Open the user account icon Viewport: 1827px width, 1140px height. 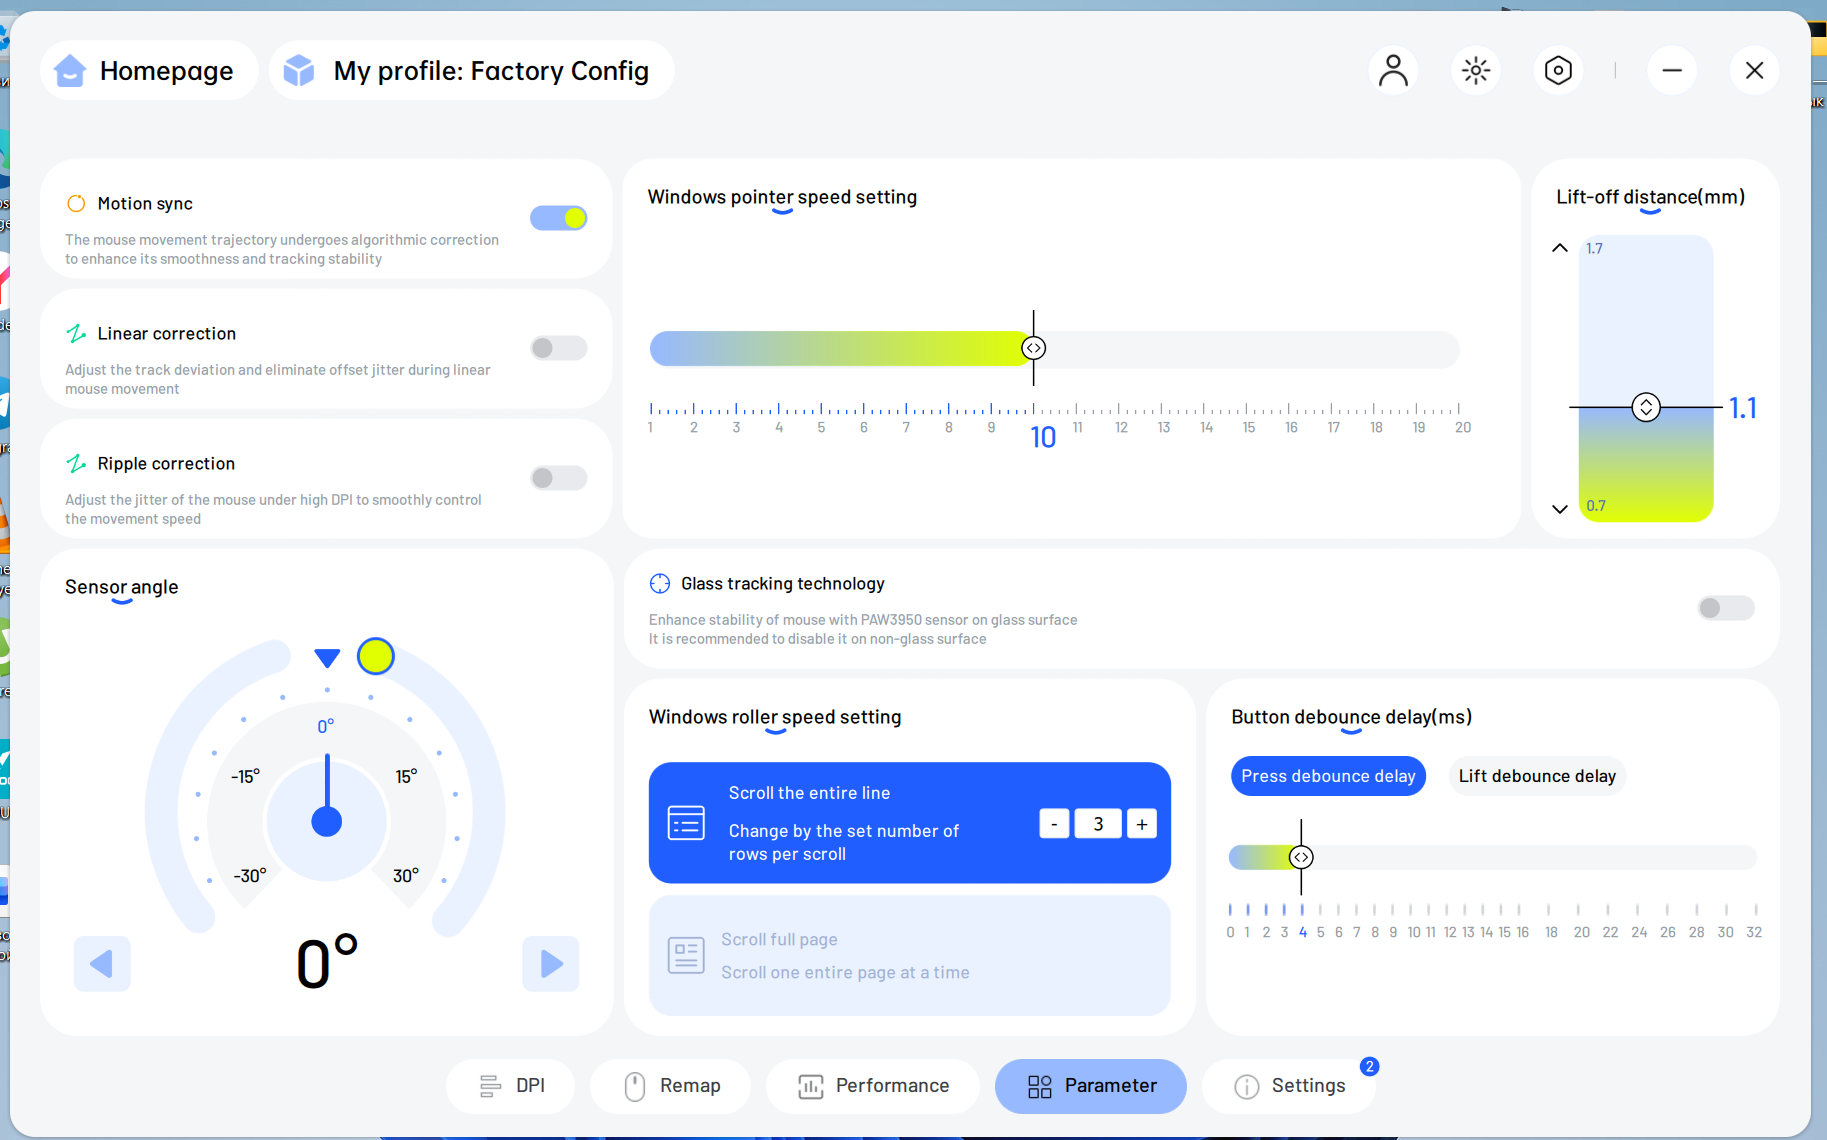coord(1393,70)
